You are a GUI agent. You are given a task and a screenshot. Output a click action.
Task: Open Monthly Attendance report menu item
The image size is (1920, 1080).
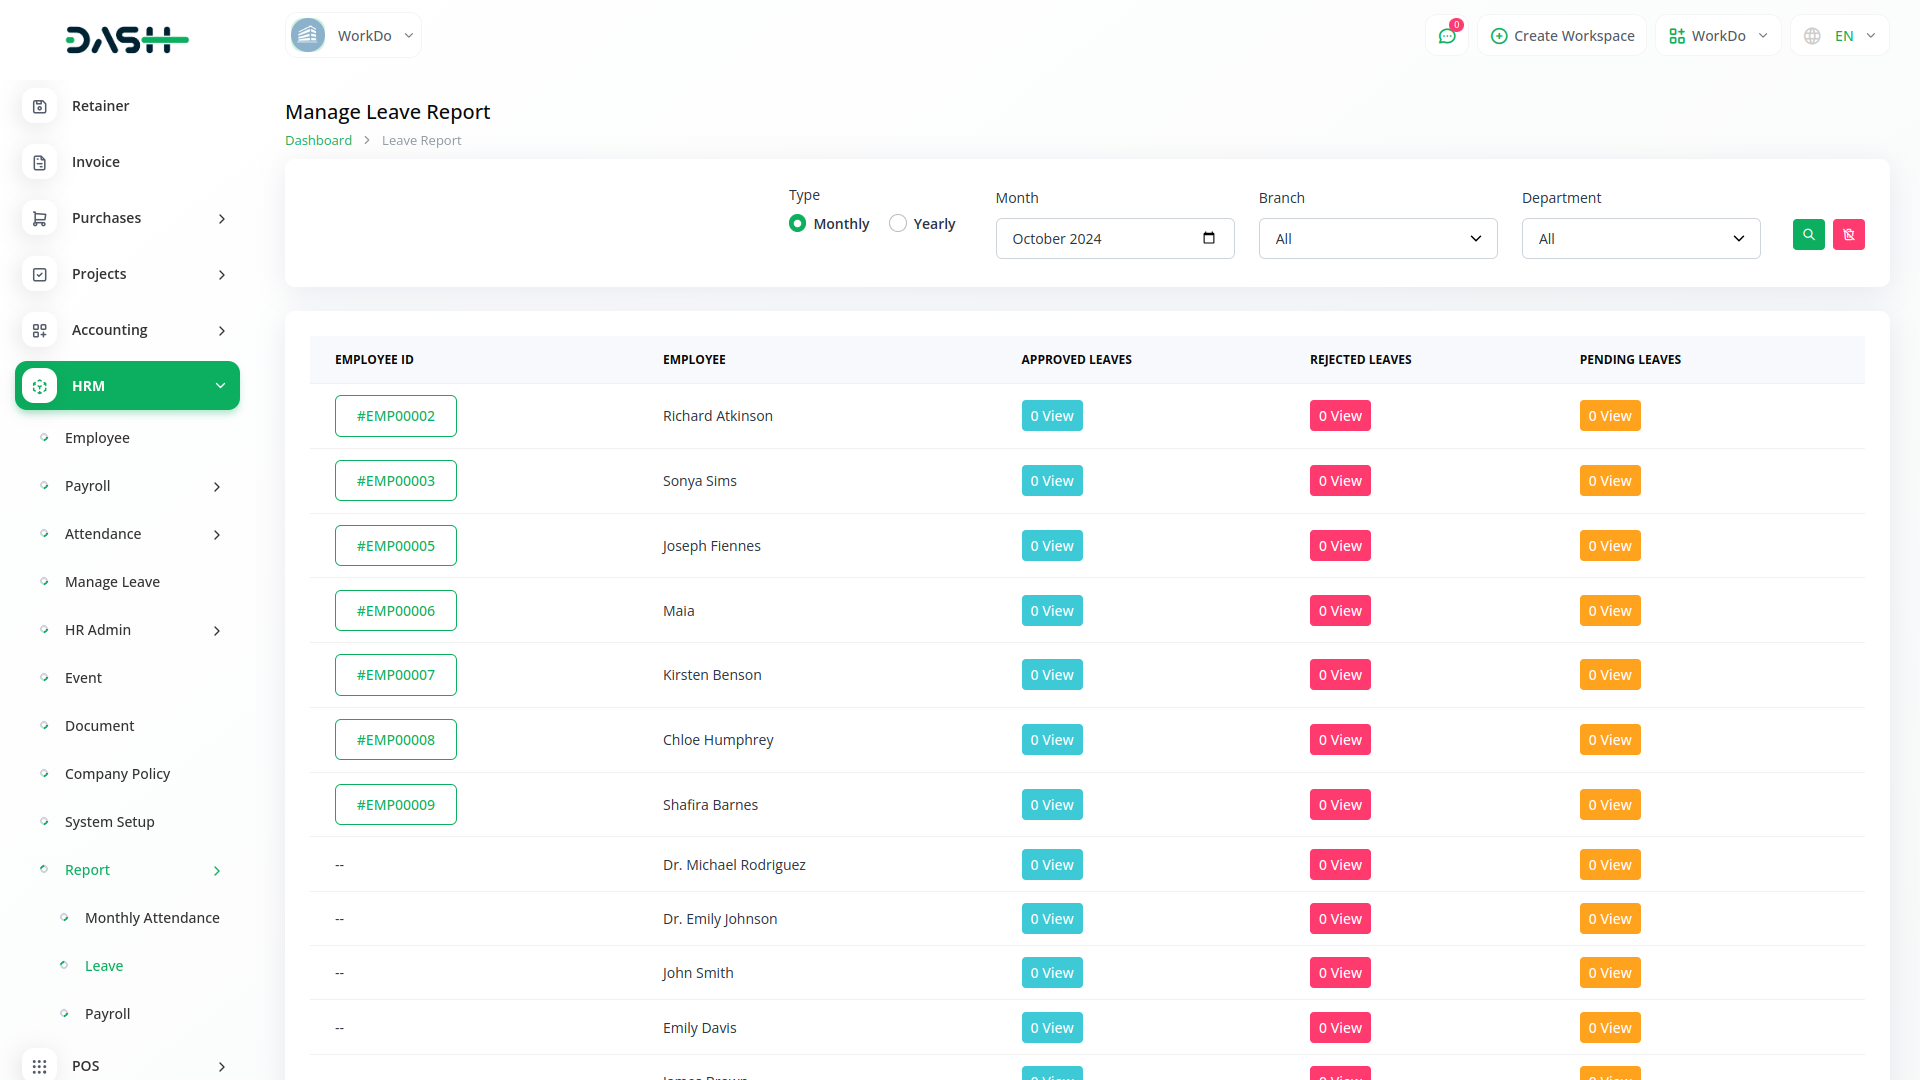point(152,918)
